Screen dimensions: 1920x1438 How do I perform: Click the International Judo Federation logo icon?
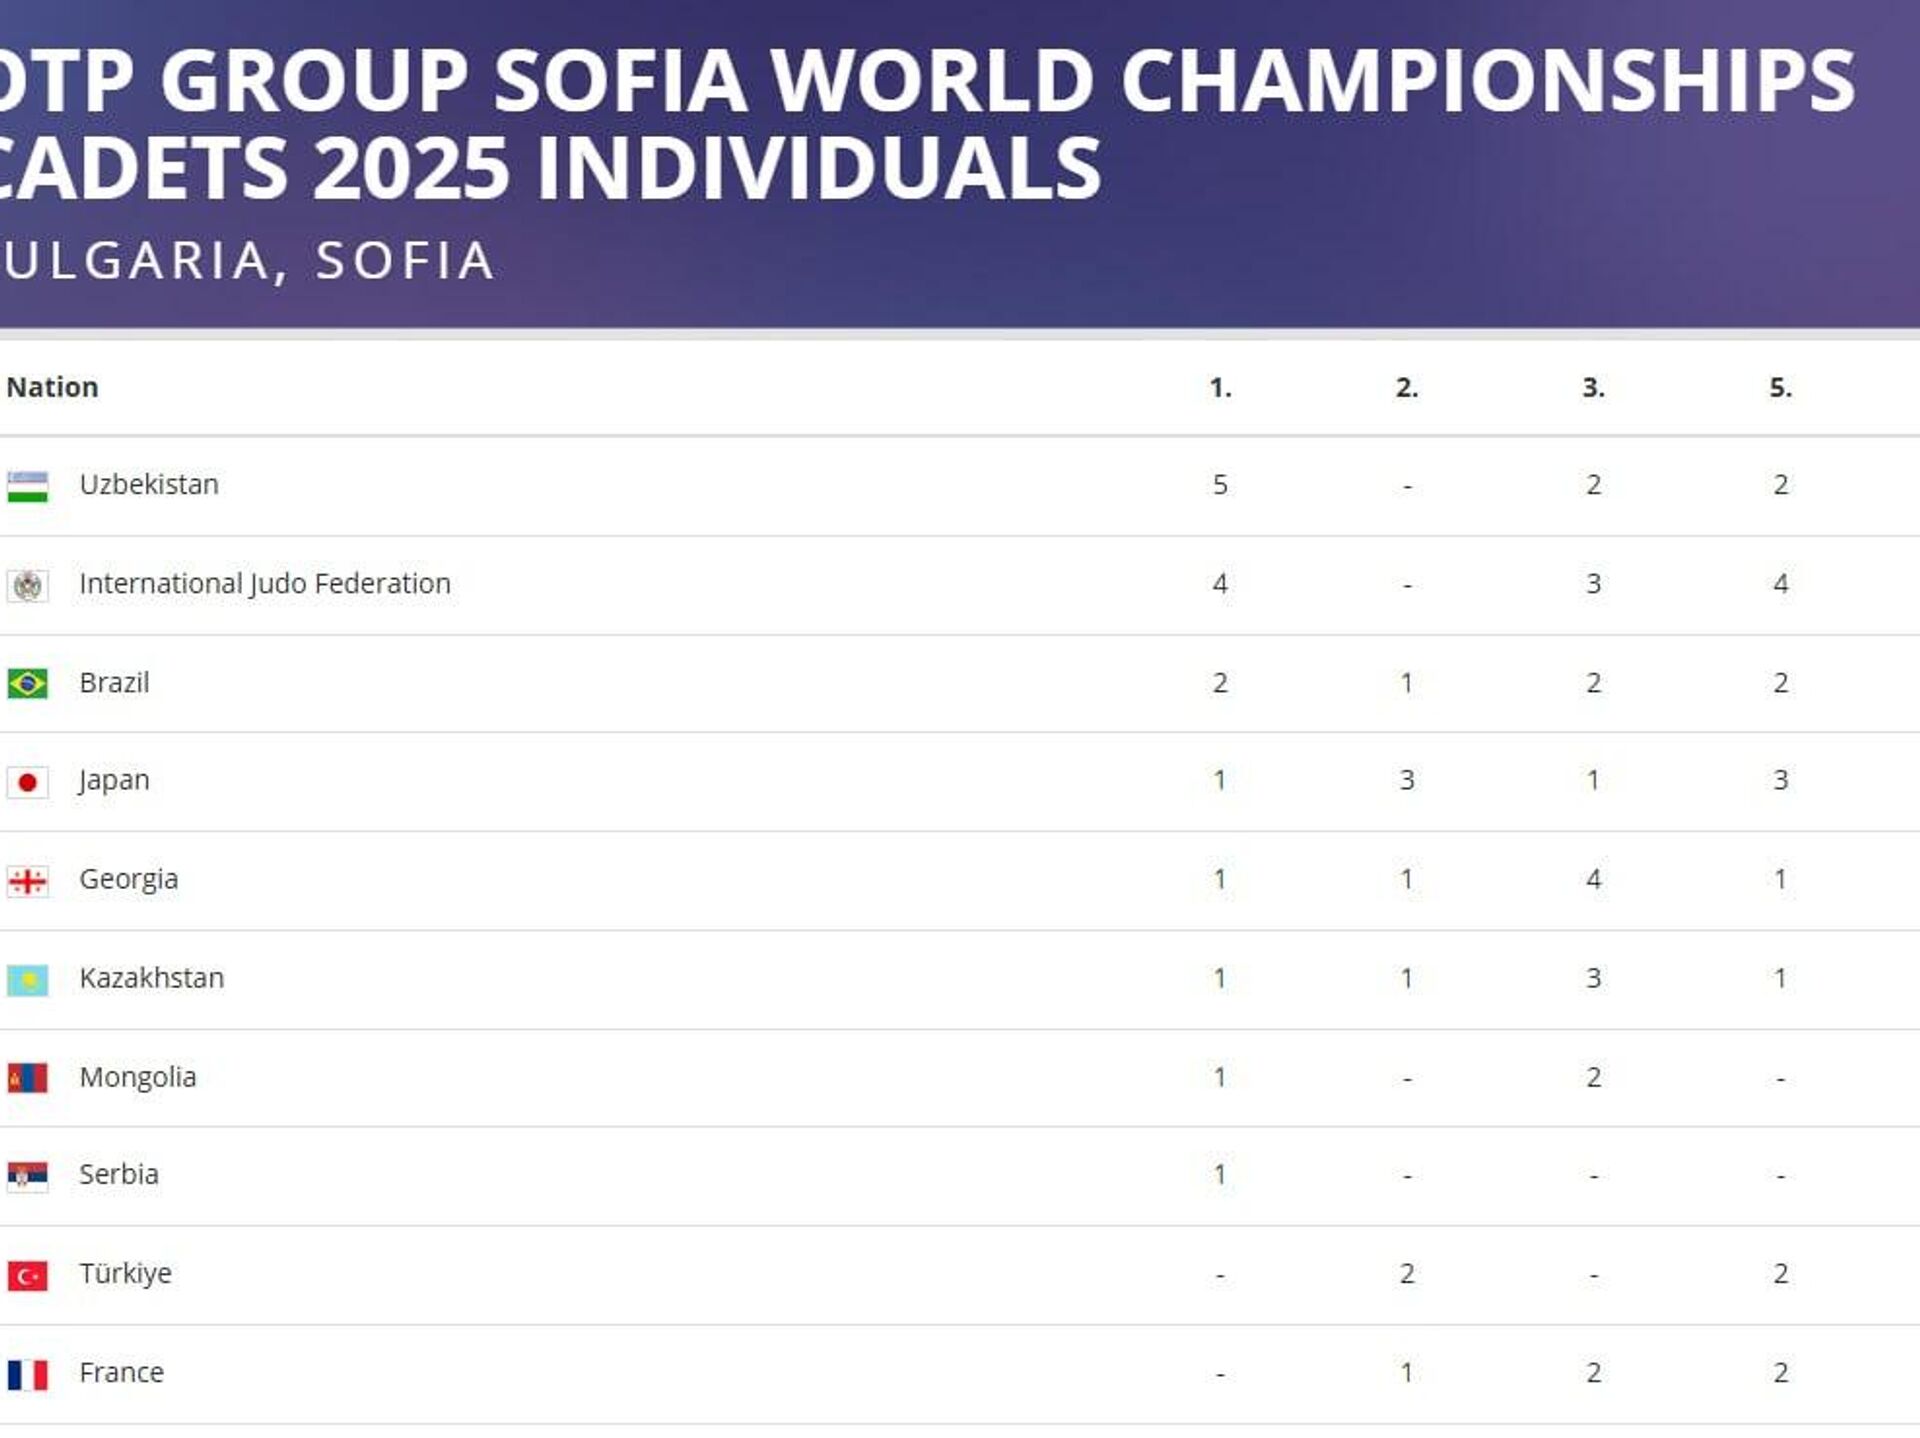(27, 585)
